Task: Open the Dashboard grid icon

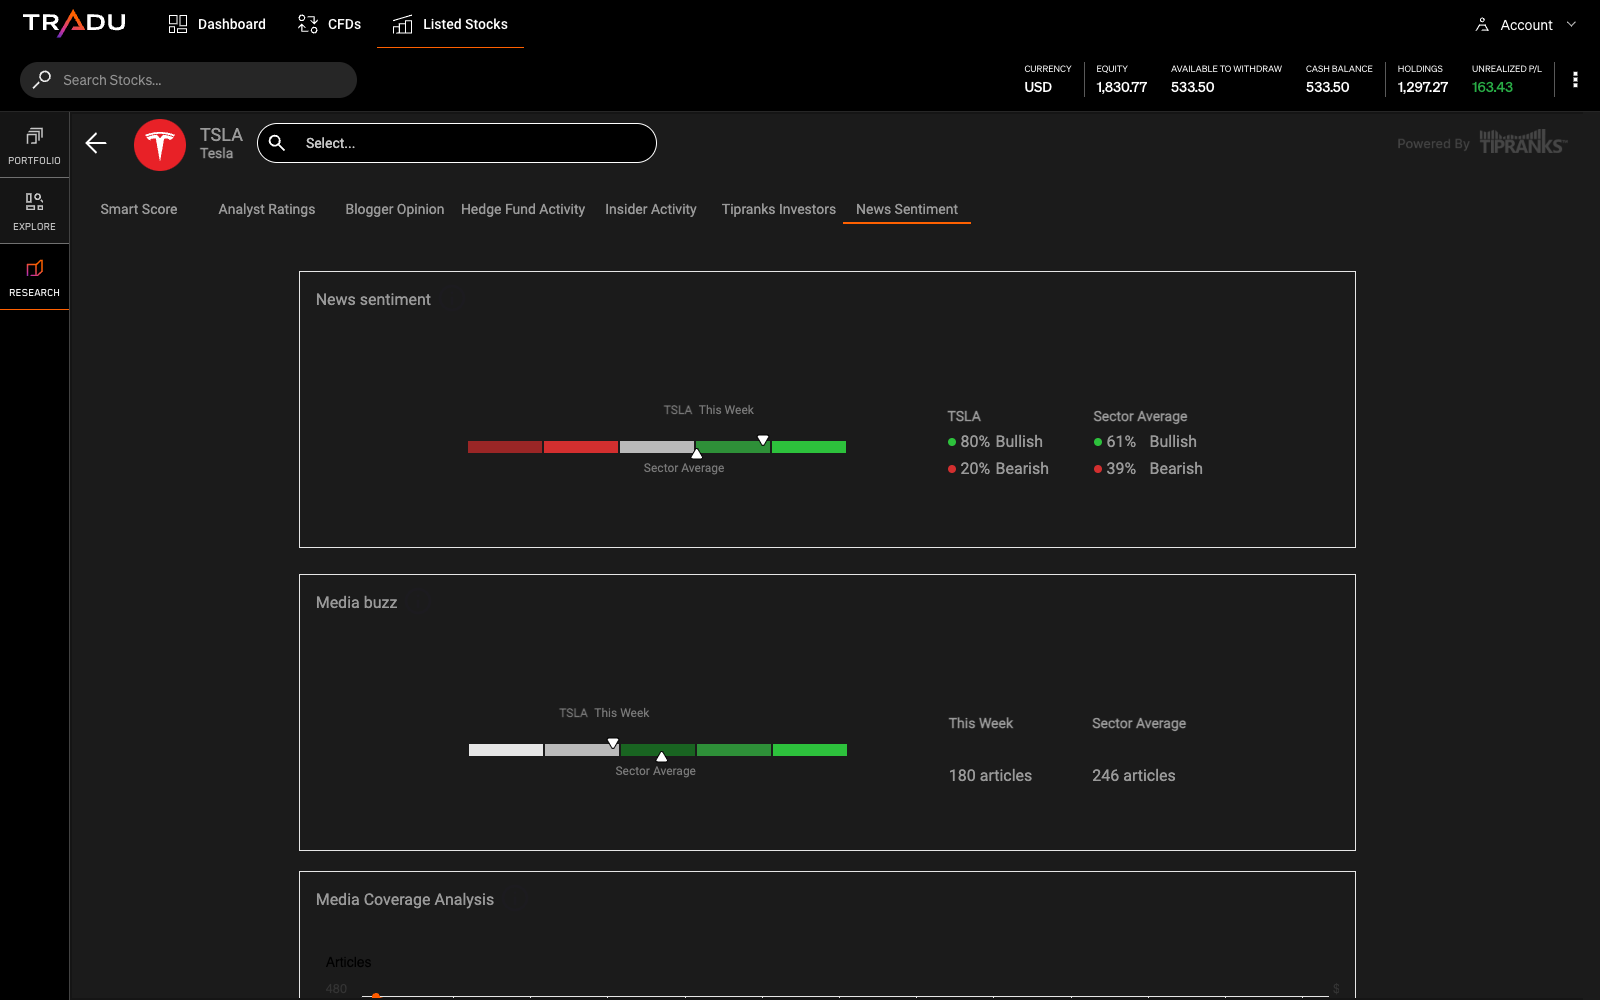Action: point(178,24)
